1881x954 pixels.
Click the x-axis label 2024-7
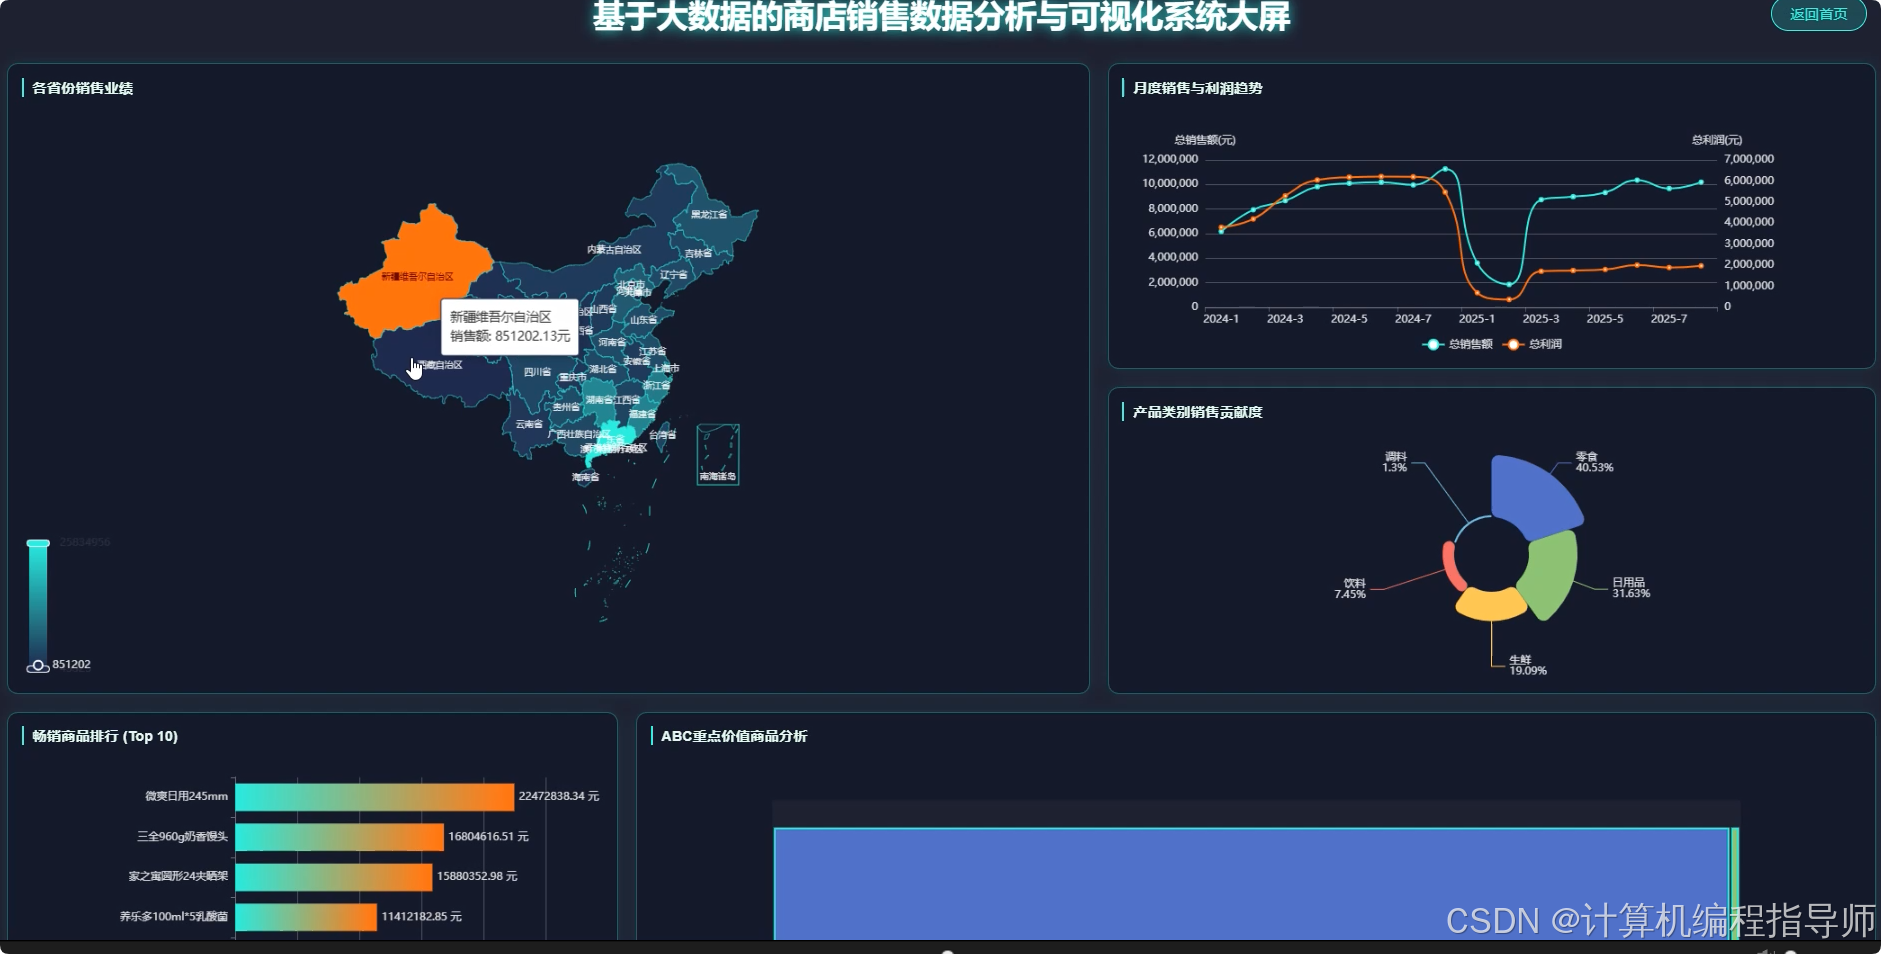click(x=1412, y=319)
